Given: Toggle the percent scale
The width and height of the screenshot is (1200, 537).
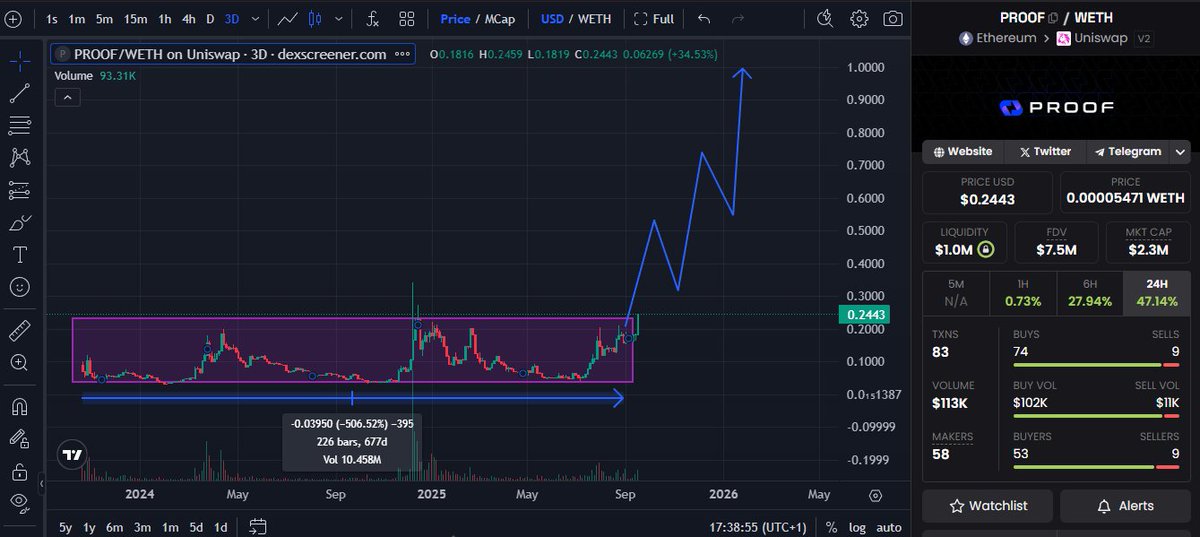Looking at the screenshot, I should pyautogui.click(x=831, y=527).
